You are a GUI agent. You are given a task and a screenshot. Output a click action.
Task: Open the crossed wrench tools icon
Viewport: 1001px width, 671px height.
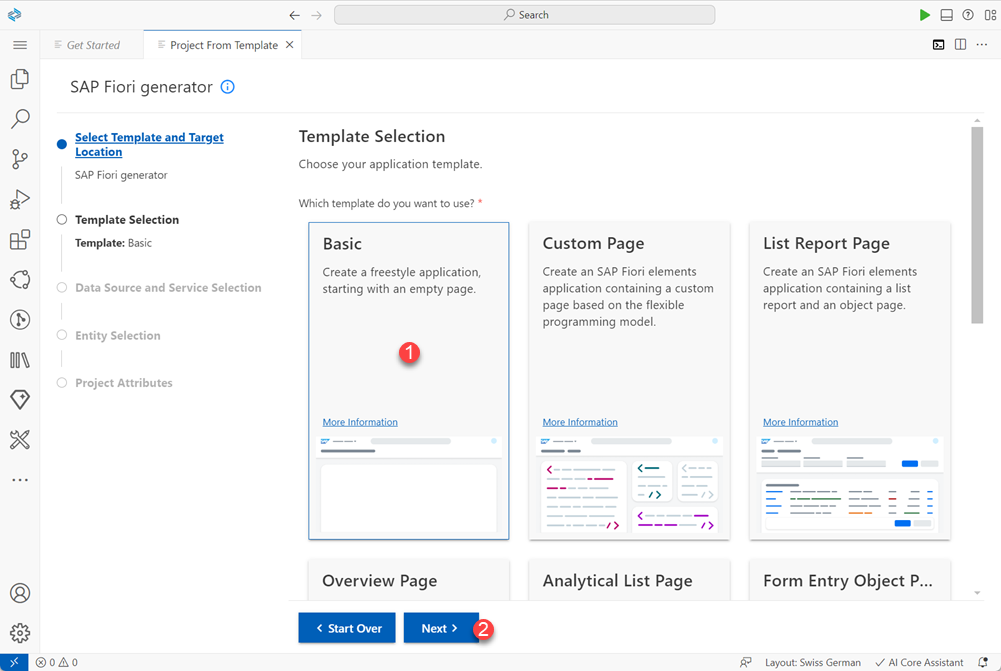(x=20, y=439)
